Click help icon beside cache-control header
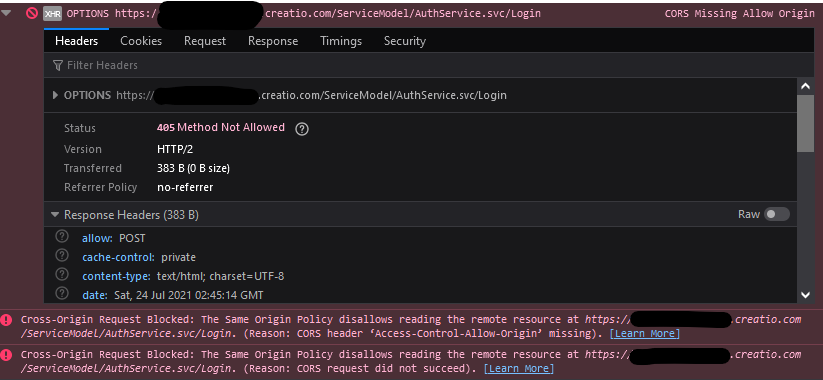This screenshot has width=823, height=380. tap(62, 256)
